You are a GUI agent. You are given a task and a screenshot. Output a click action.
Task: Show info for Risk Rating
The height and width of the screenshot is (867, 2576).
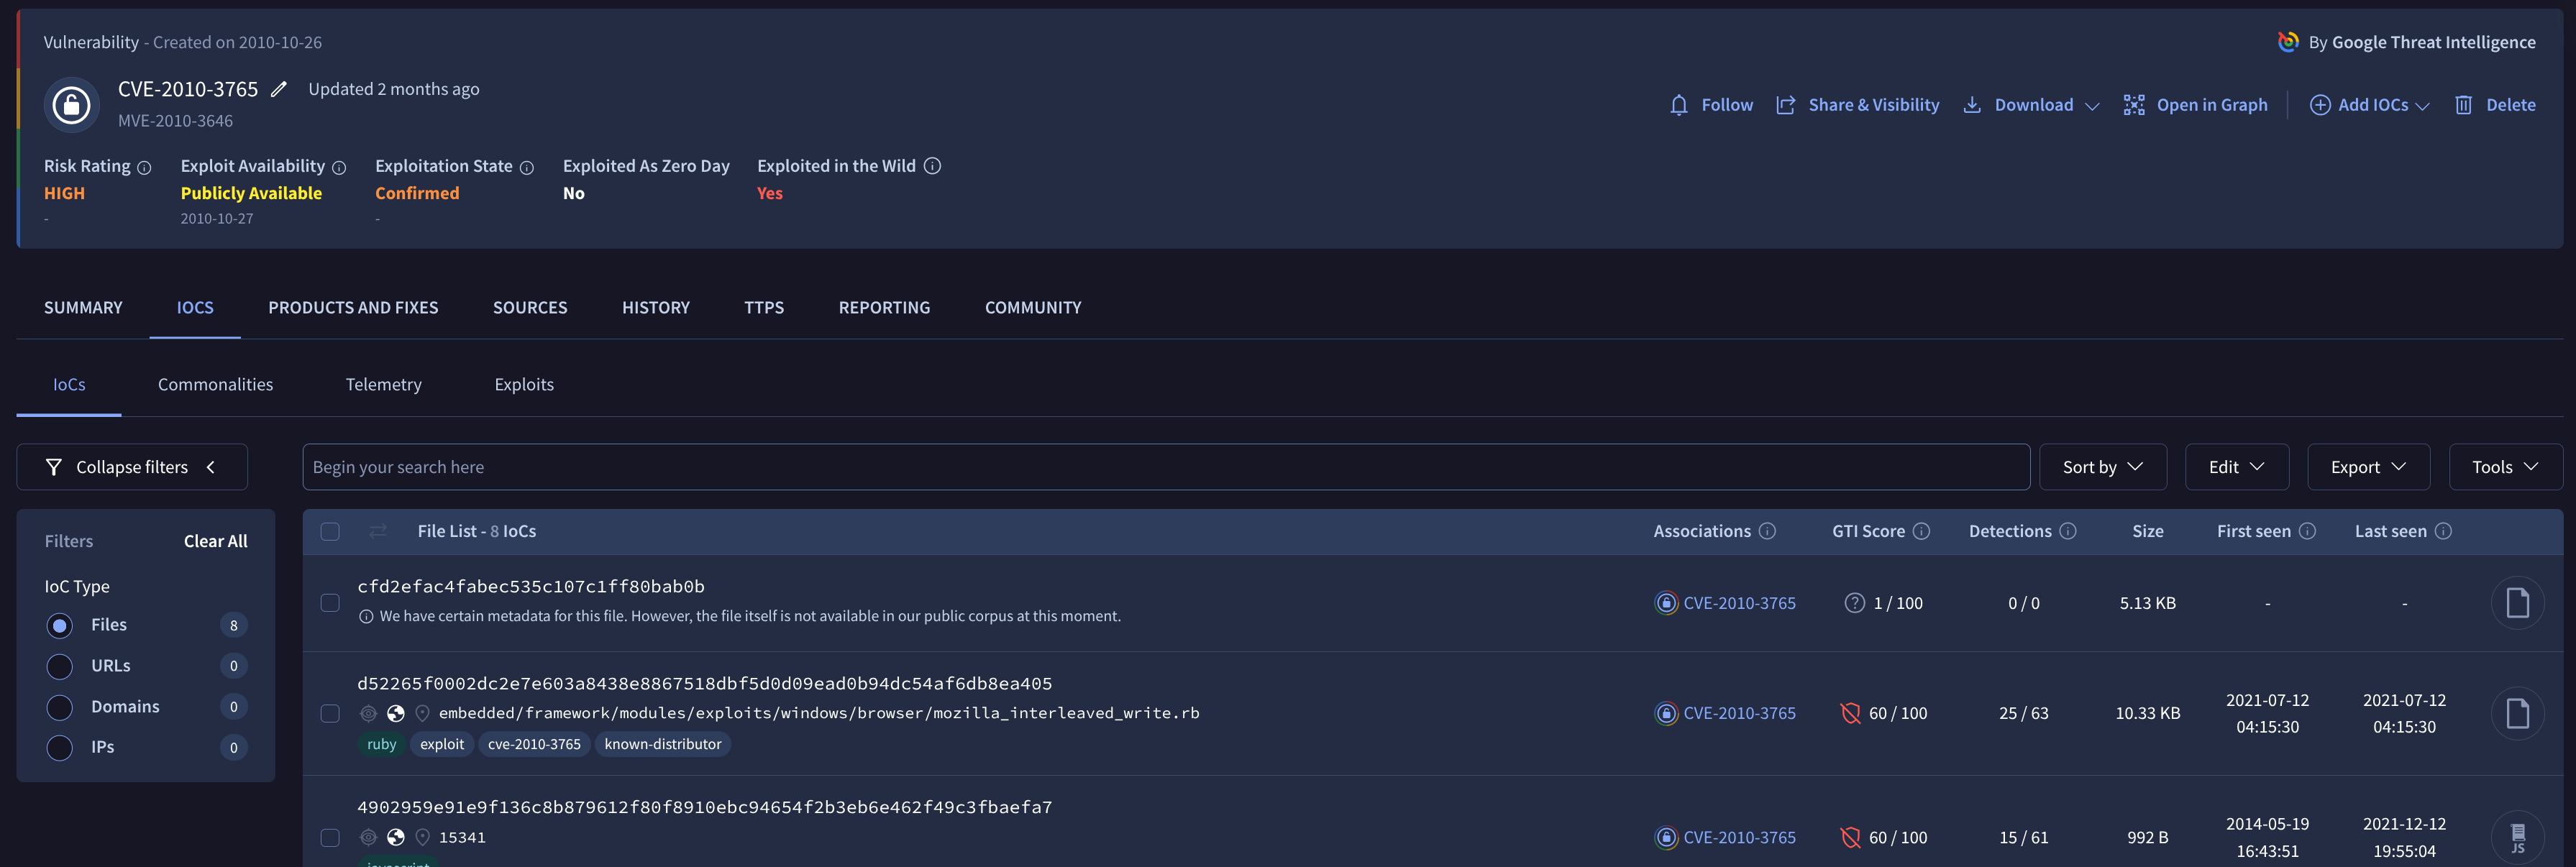(144, 168)
